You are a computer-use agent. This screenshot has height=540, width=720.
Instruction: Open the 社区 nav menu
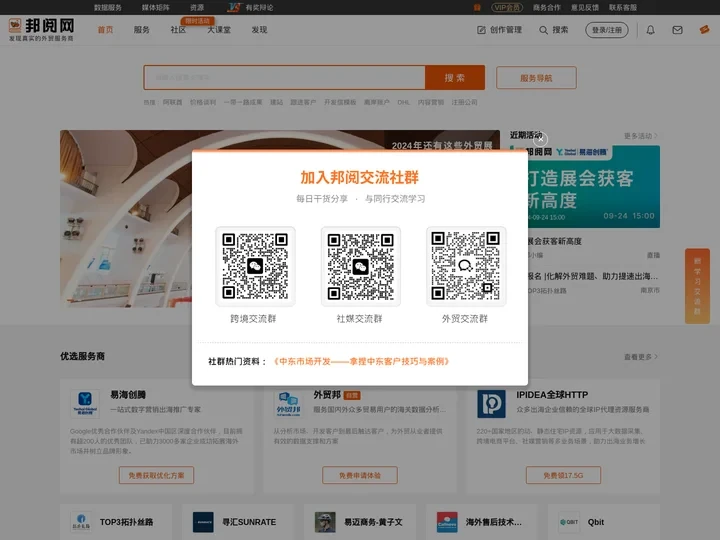pos(178,30)
